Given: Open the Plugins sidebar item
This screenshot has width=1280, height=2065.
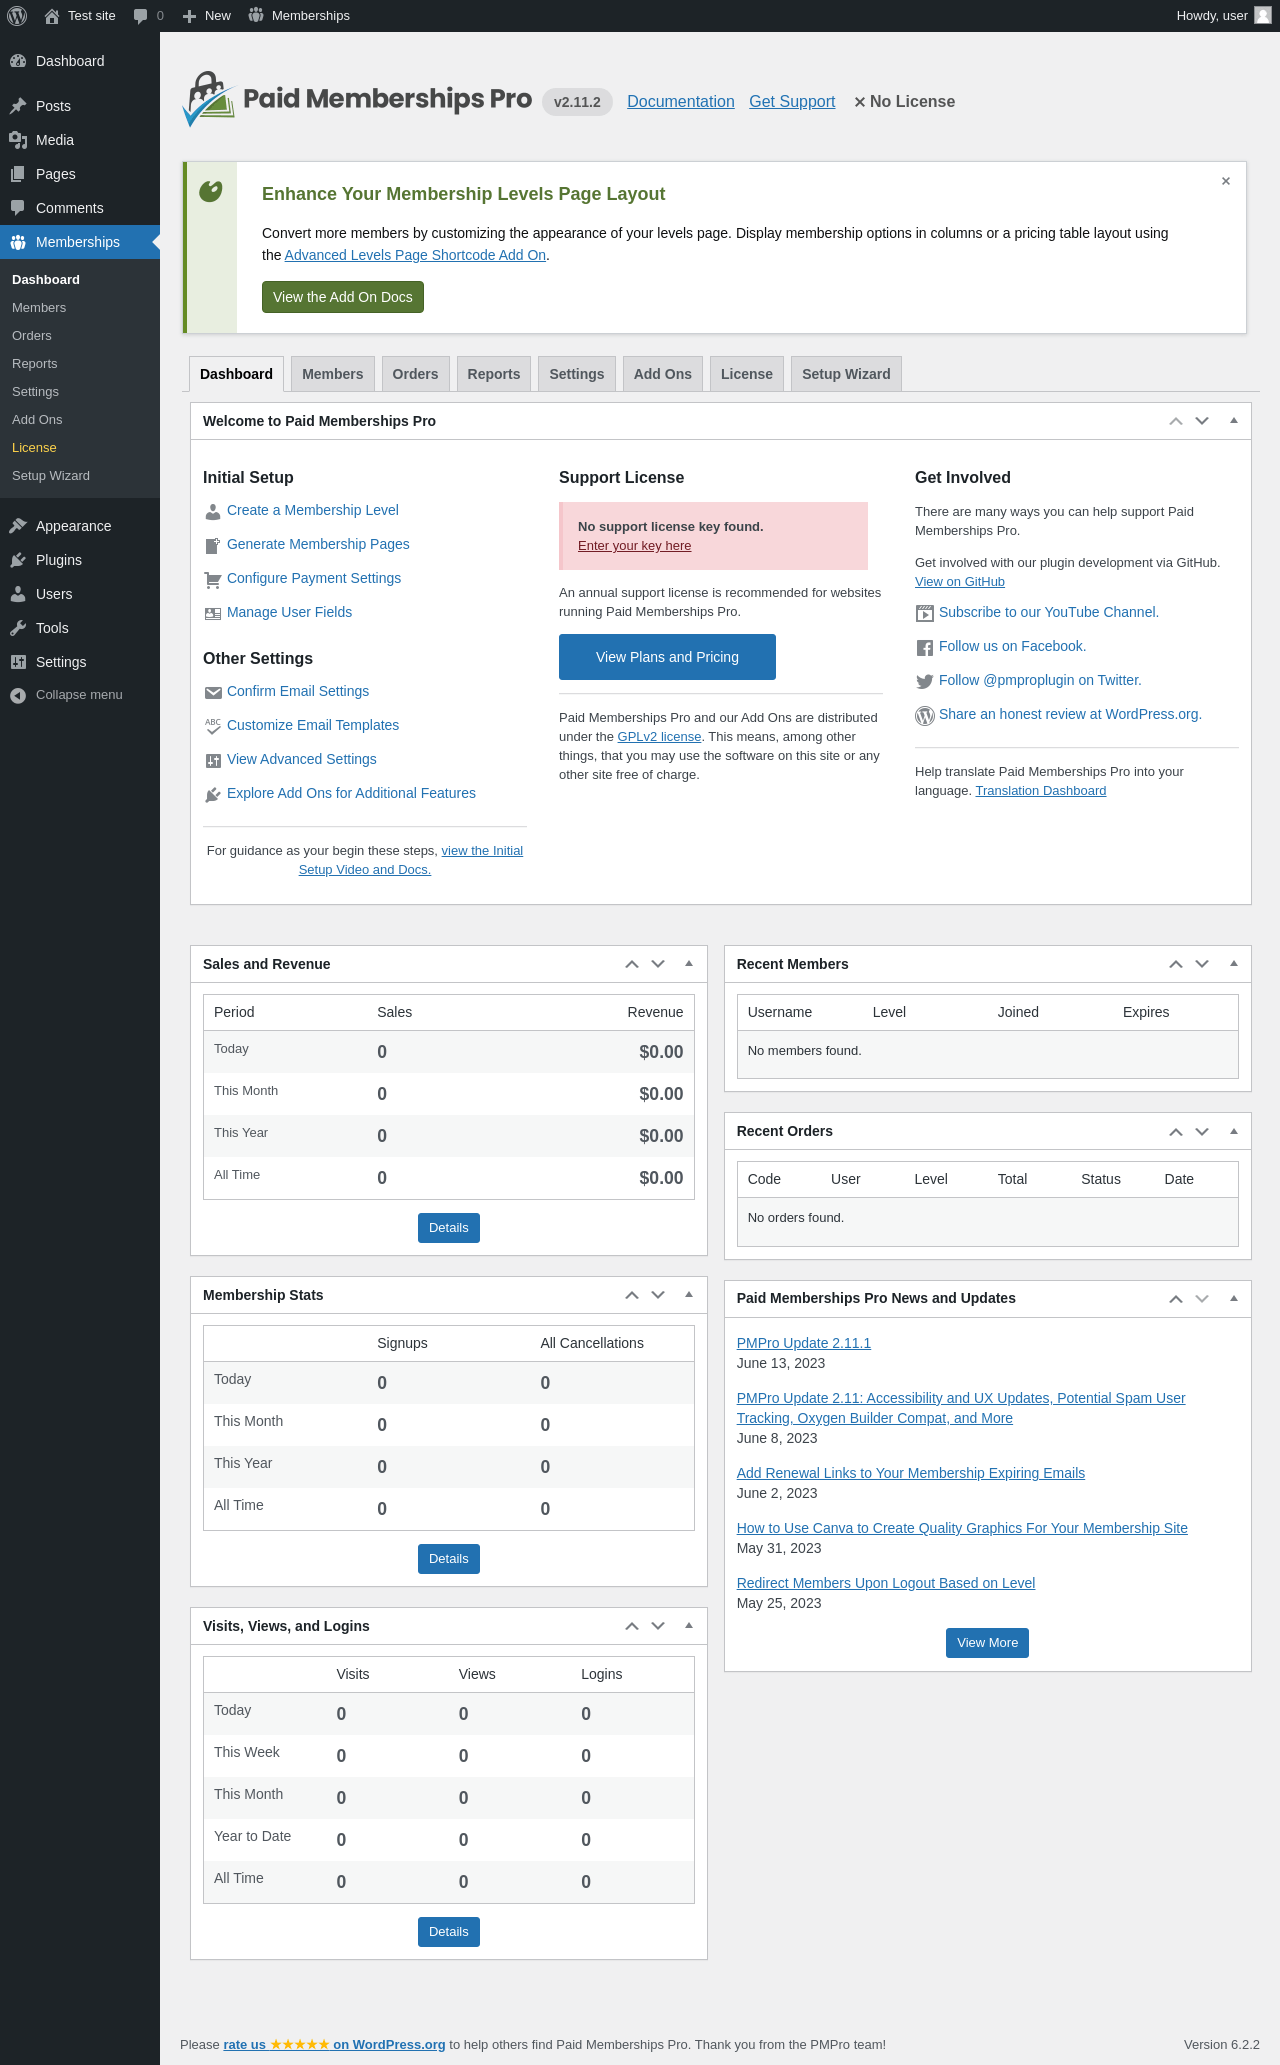Looking at the screenshot, I should click(80, 560).
